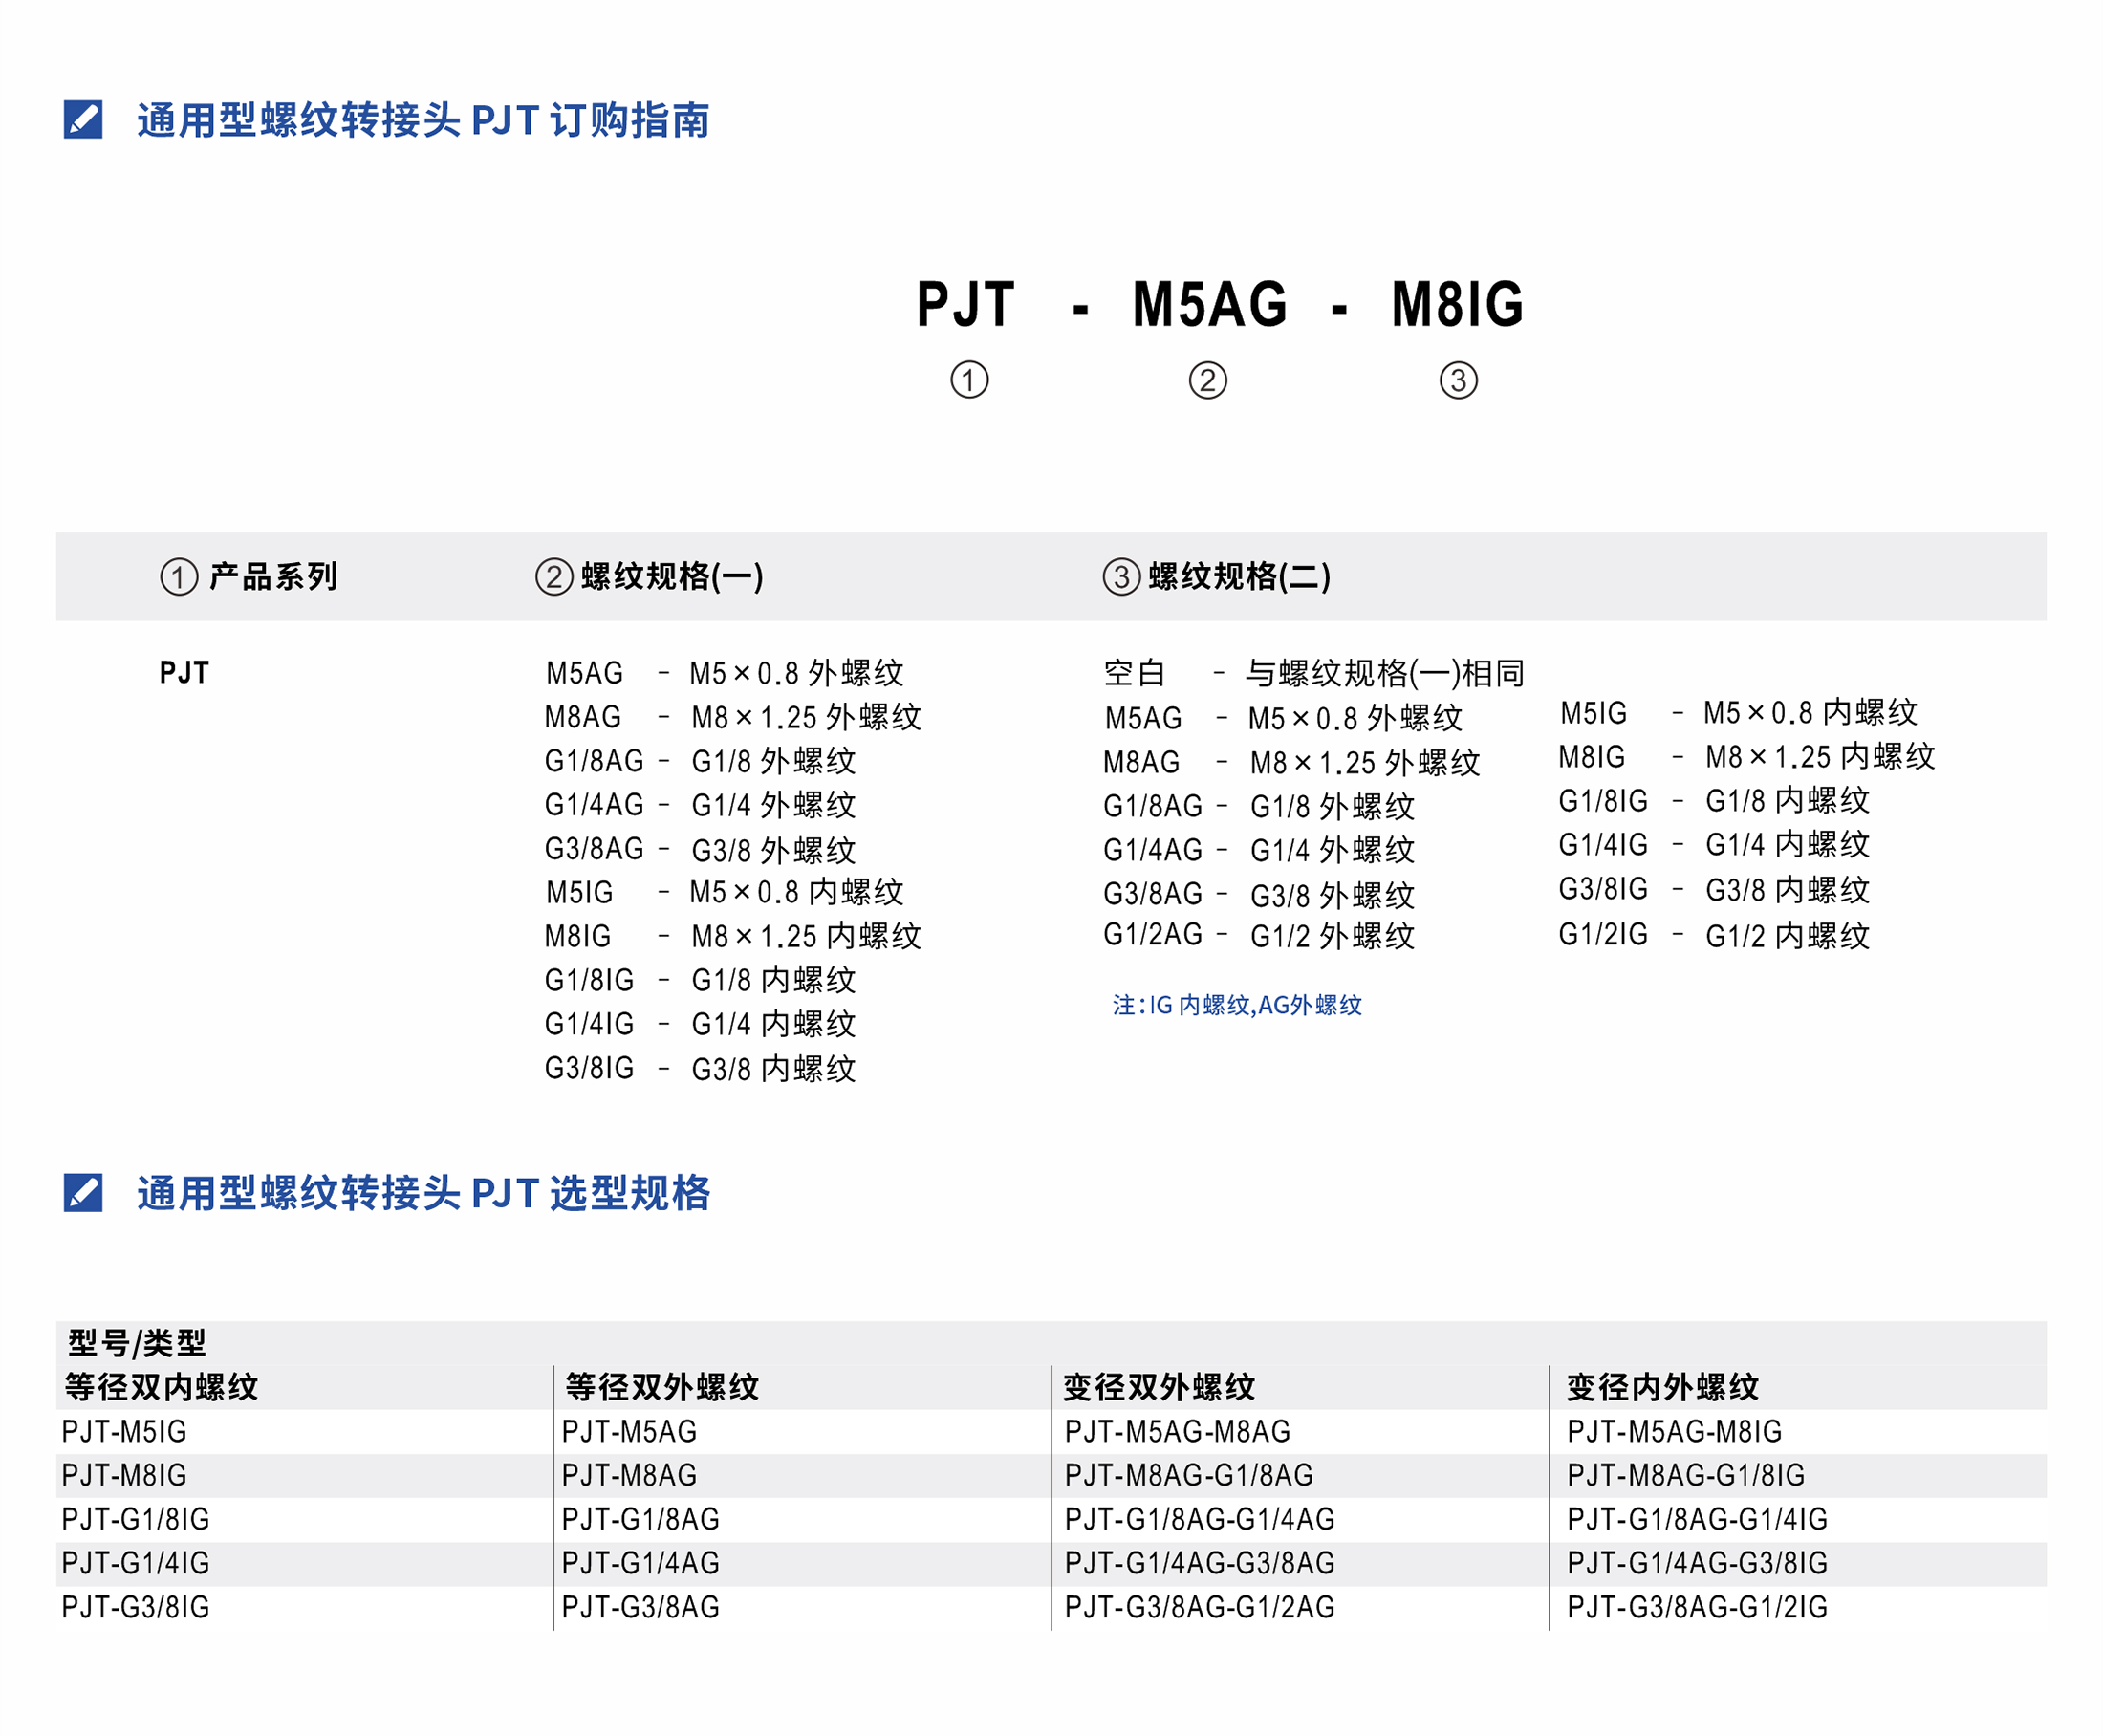Click the large M8IG text in the model example
The width and height of the screenshot is (2103, 1736).
1457,304
